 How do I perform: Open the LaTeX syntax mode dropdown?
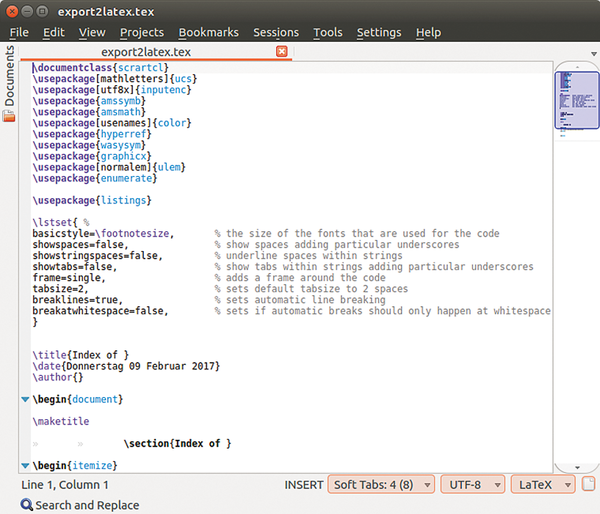point(543,485)
